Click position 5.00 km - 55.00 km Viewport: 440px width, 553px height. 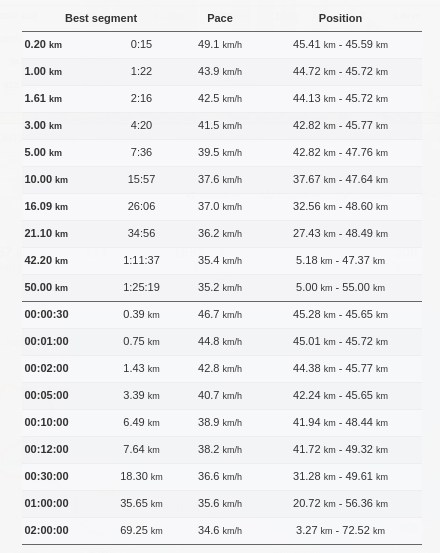pos(340,287)
